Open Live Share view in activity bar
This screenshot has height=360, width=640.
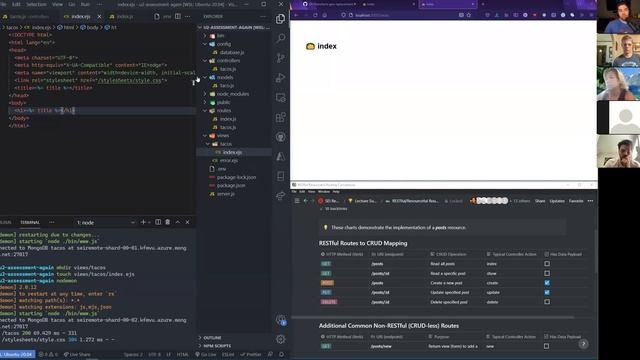[280, 196]
